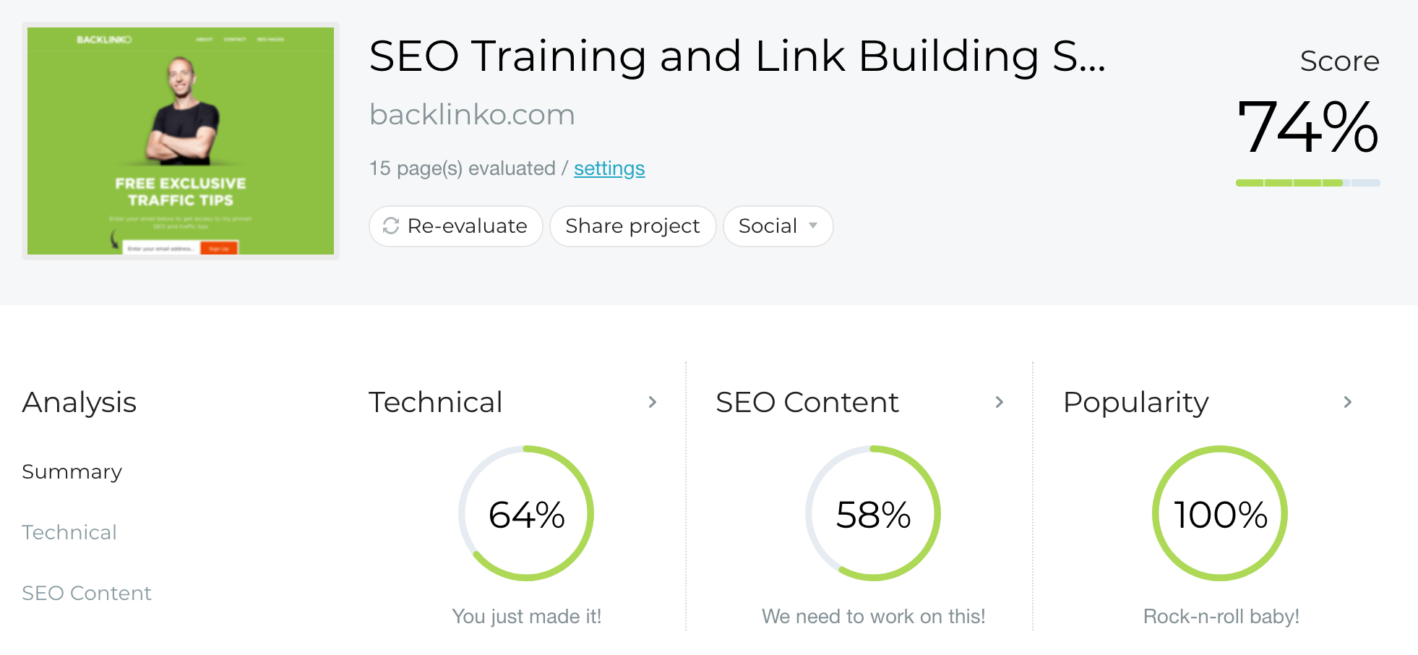1418x655 pixels.
Task: Select SEO Content in the Analysis sidebar
Action: pyautogui.click(x=87, y=593)
